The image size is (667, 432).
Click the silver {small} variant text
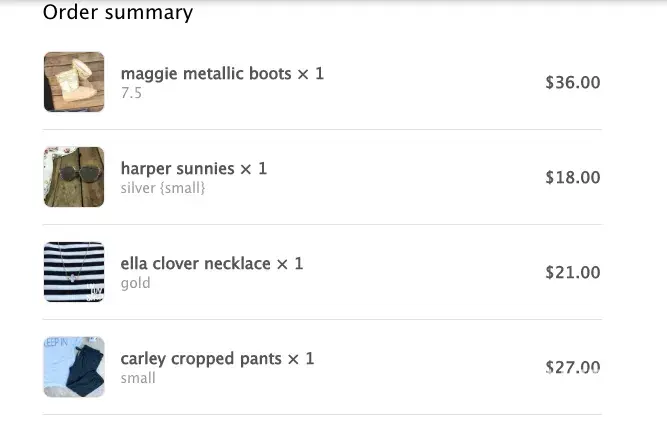163,188
